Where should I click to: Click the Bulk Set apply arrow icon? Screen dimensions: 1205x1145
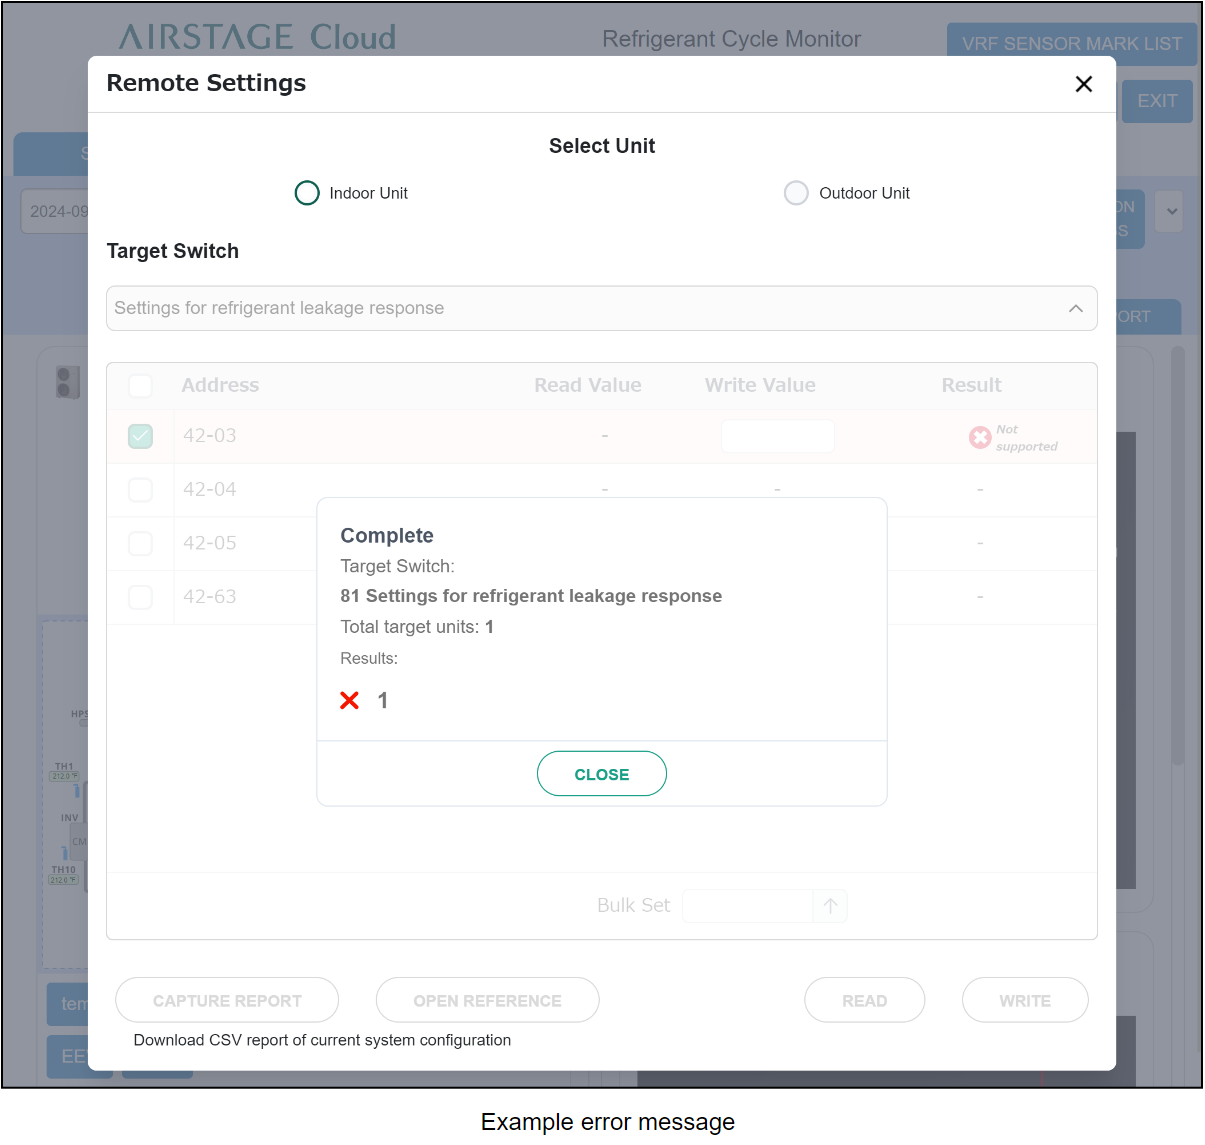click(x=830, y=906)
